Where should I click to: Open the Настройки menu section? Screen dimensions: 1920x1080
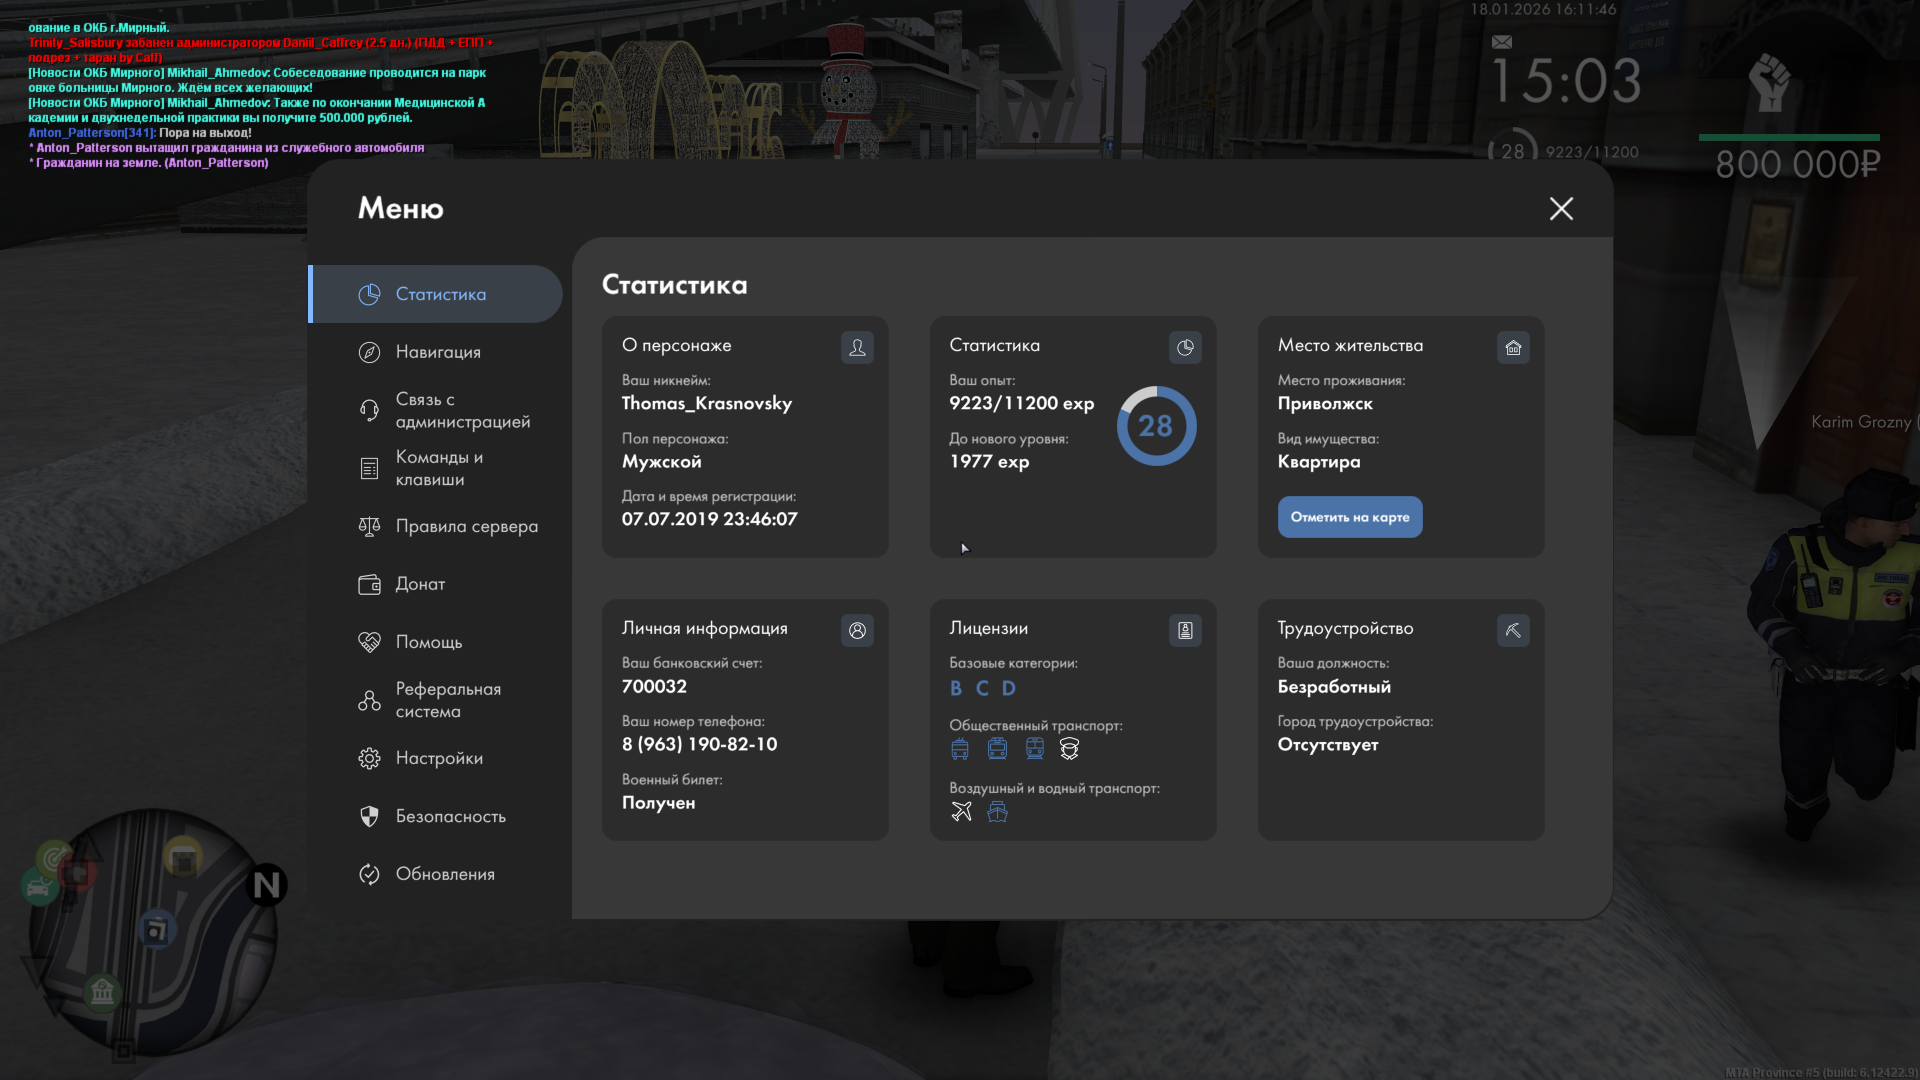(438, 758)
